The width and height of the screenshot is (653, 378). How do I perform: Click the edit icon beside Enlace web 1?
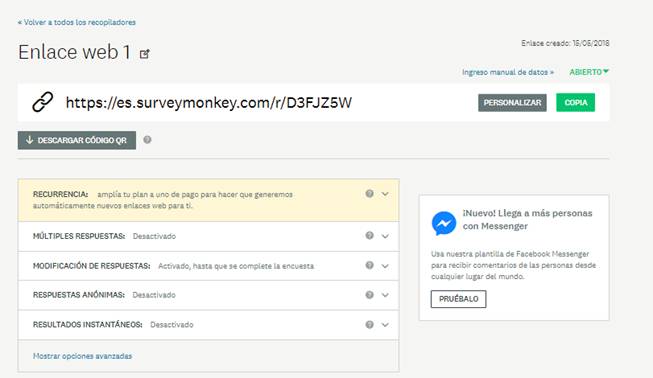(145, 54)
